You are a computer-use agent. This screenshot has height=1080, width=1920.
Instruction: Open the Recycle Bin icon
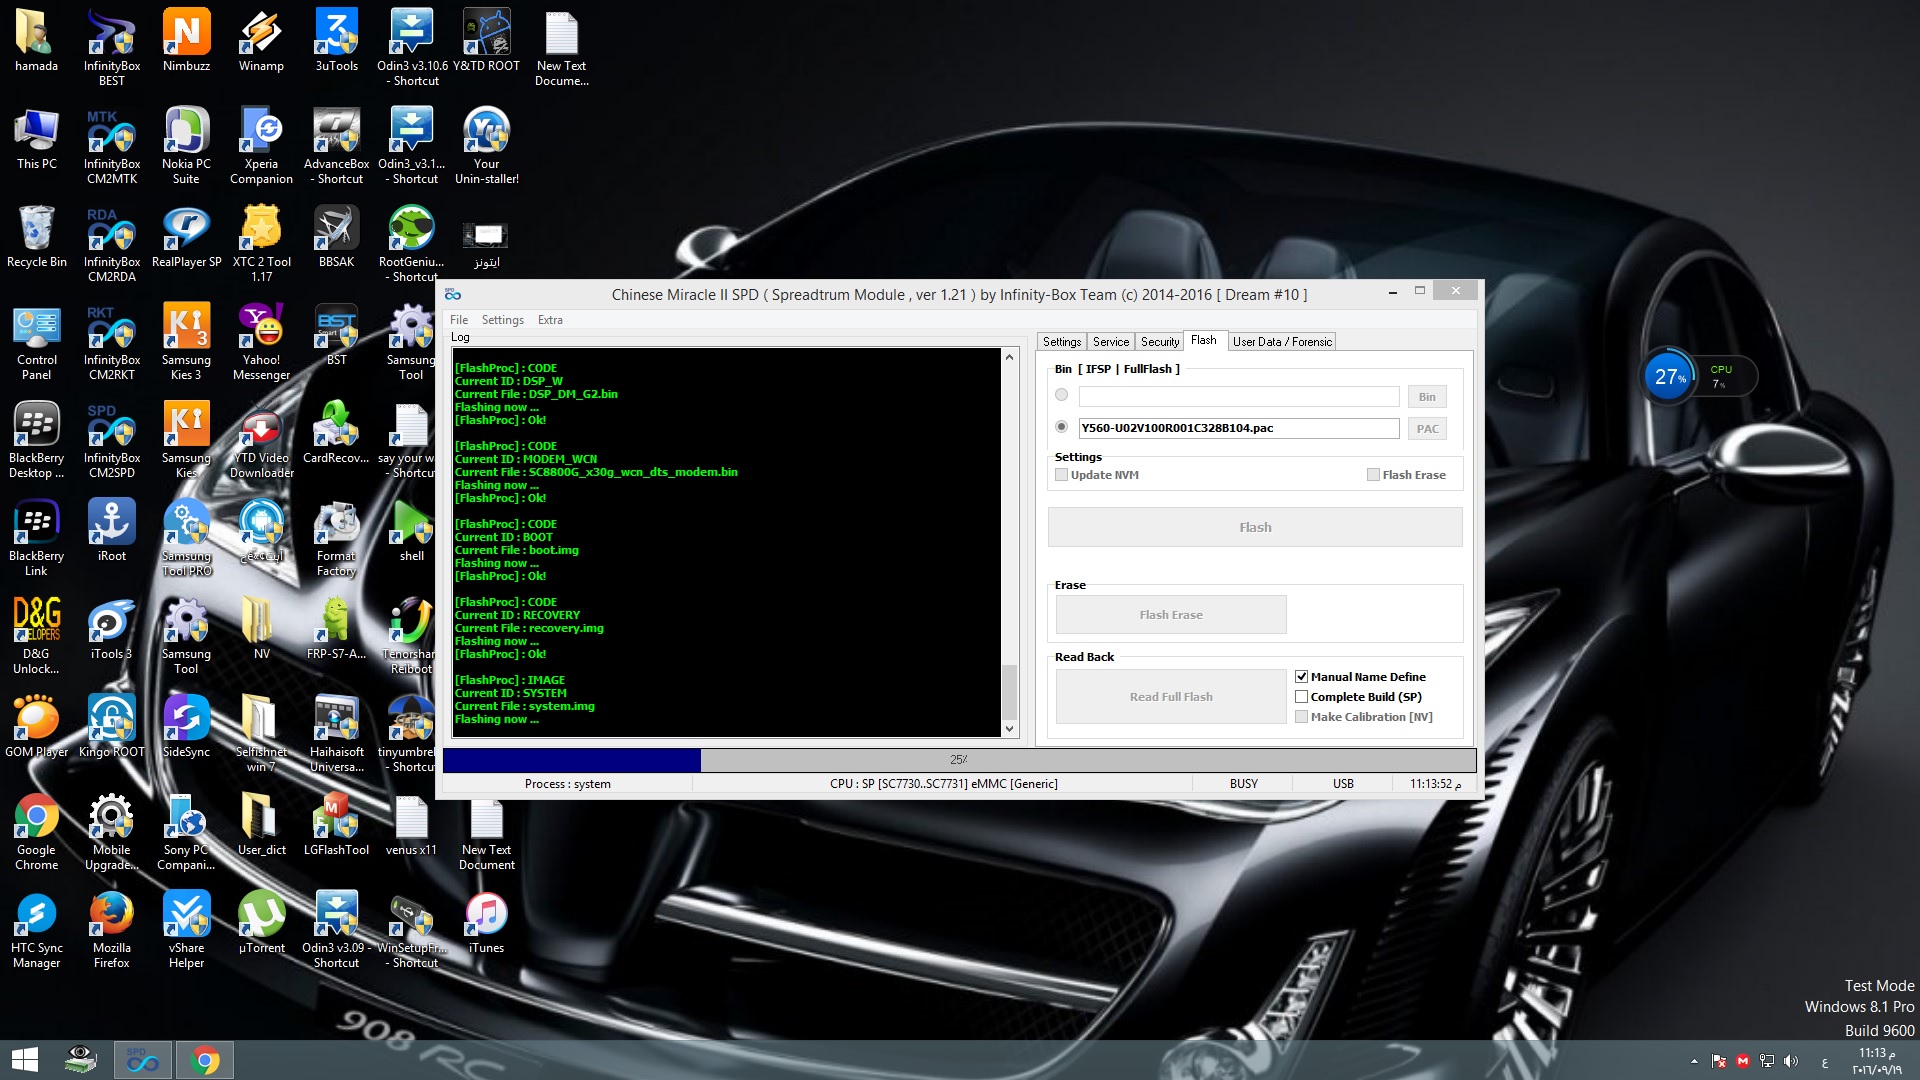(x=36, y=237)
